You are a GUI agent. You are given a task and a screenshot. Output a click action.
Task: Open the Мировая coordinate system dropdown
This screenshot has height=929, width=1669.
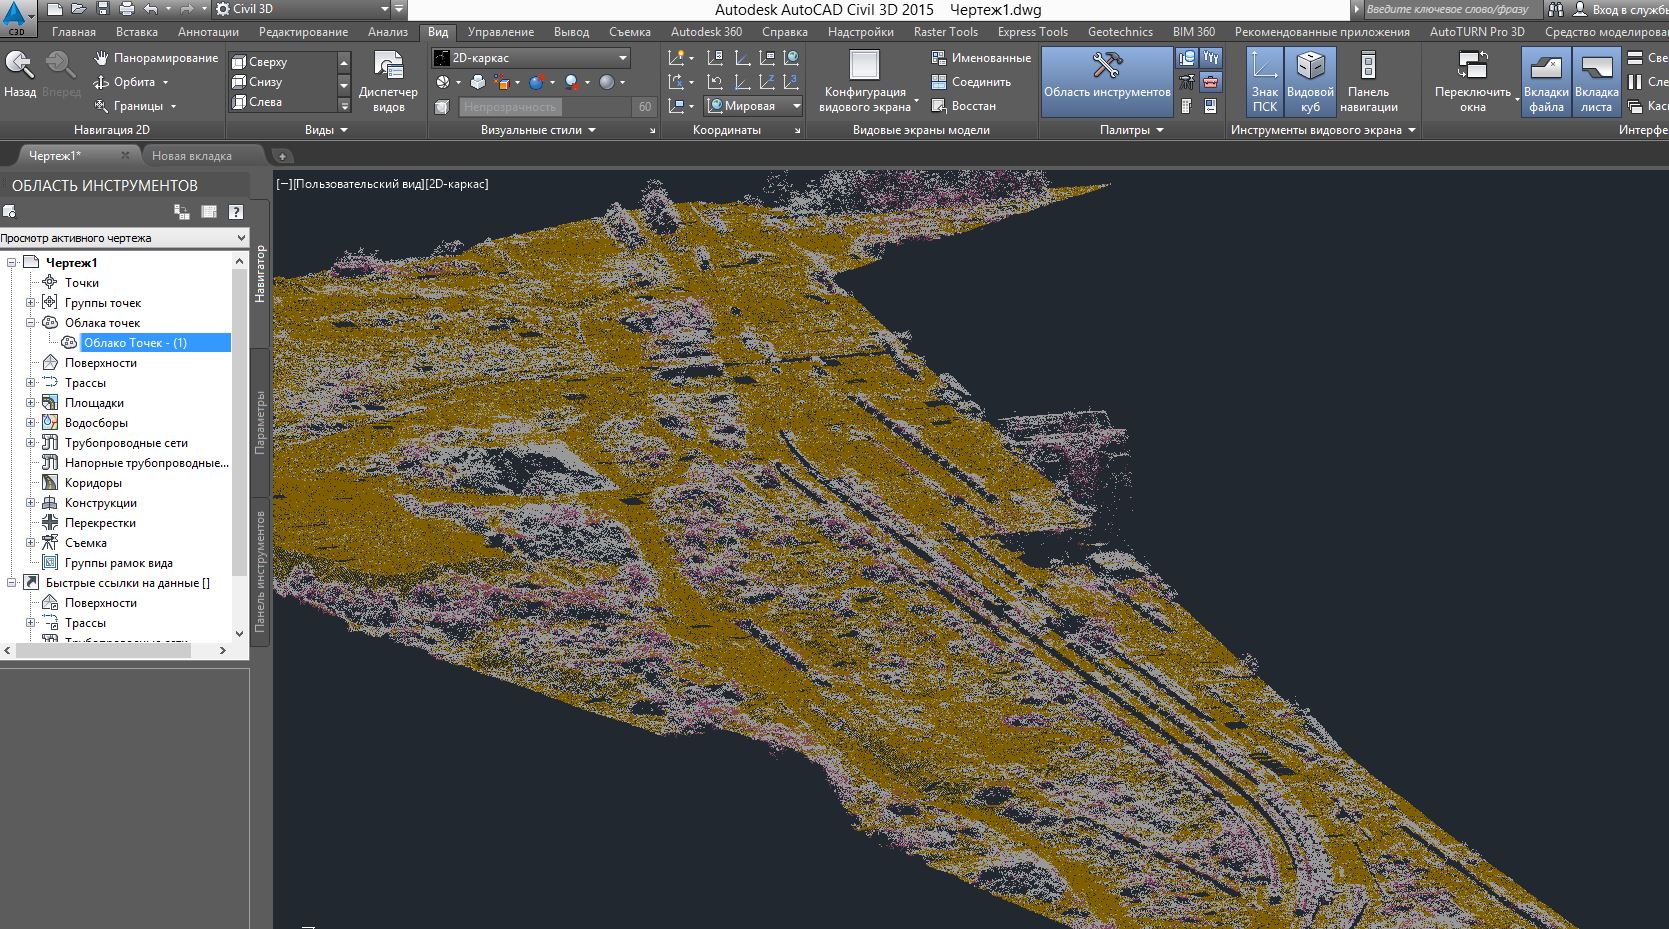tap(754, 106)
